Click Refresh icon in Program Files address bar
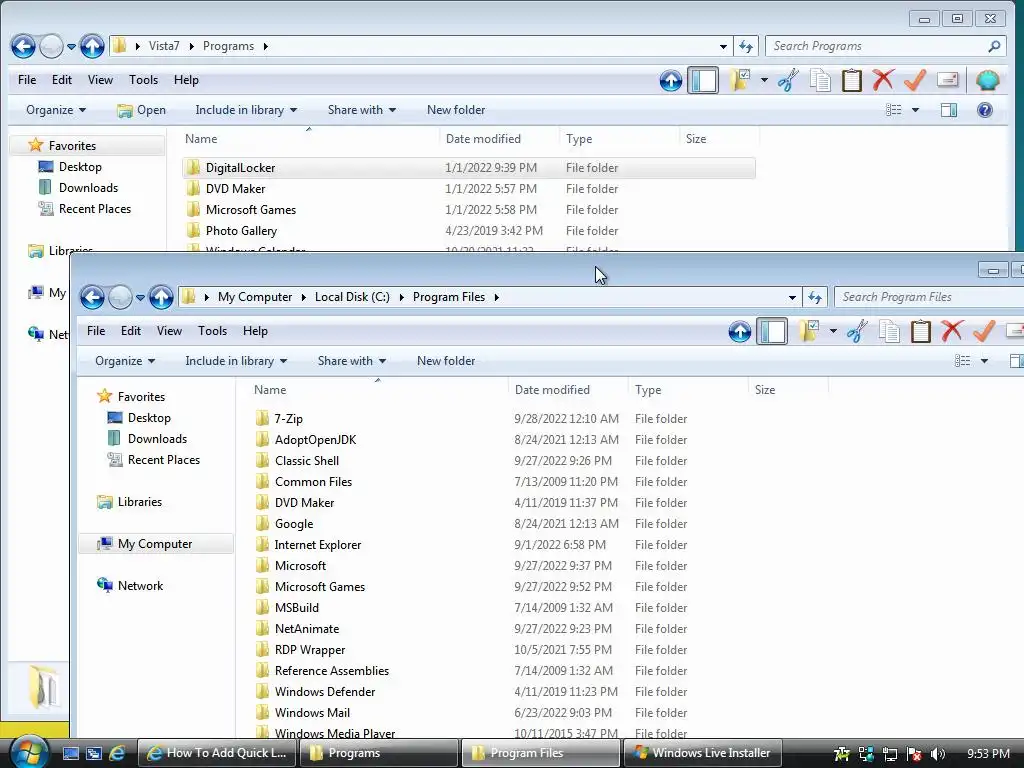 (x=814, y=297)
